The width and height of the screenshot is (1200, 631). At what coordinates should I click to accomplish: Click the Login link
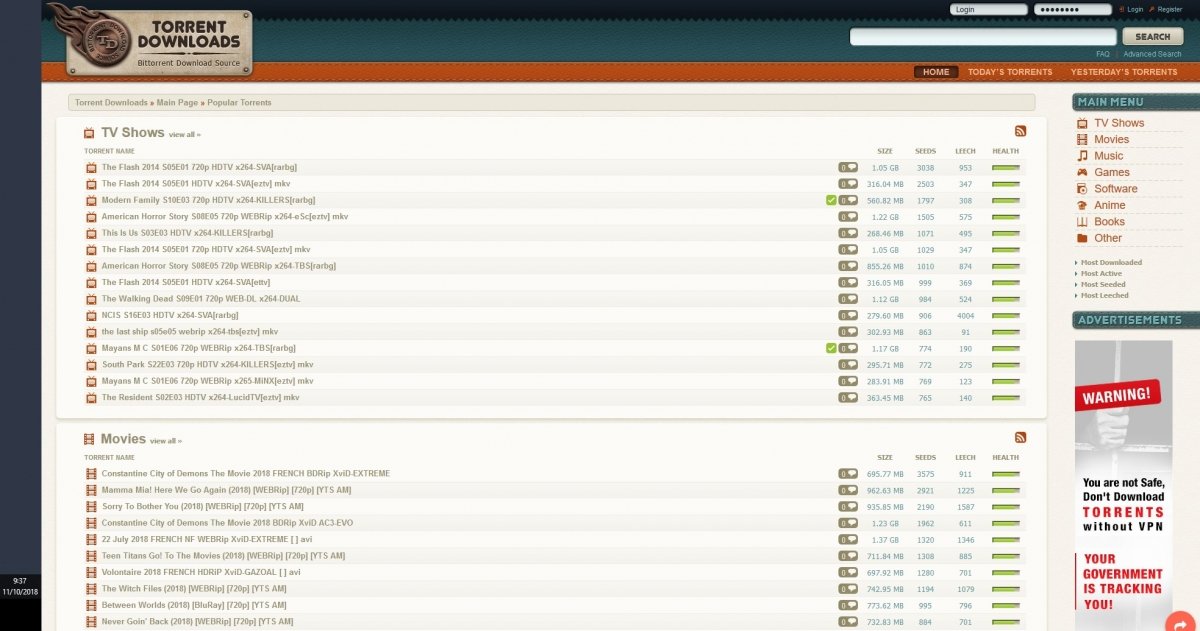(x=1135, y=9)
